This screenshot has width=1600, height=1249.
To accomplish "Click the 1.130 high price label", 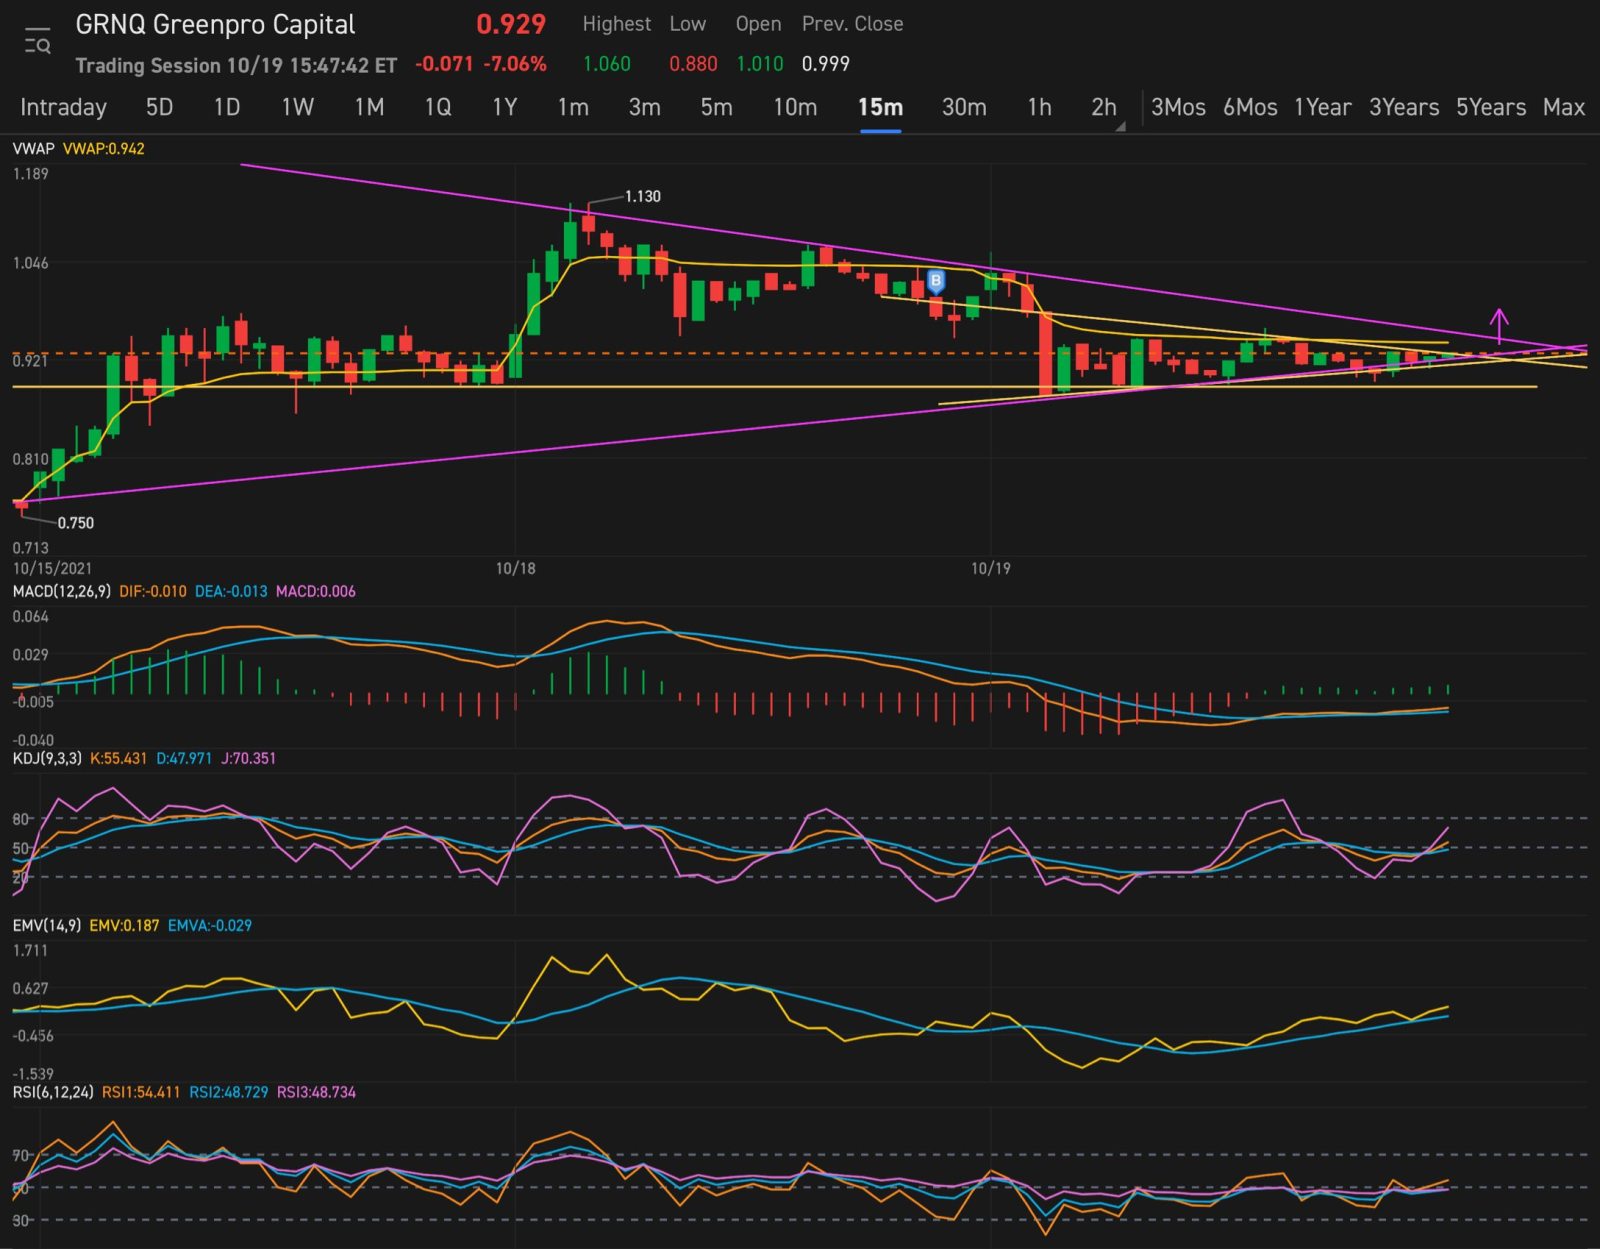I will coord(643,196).
